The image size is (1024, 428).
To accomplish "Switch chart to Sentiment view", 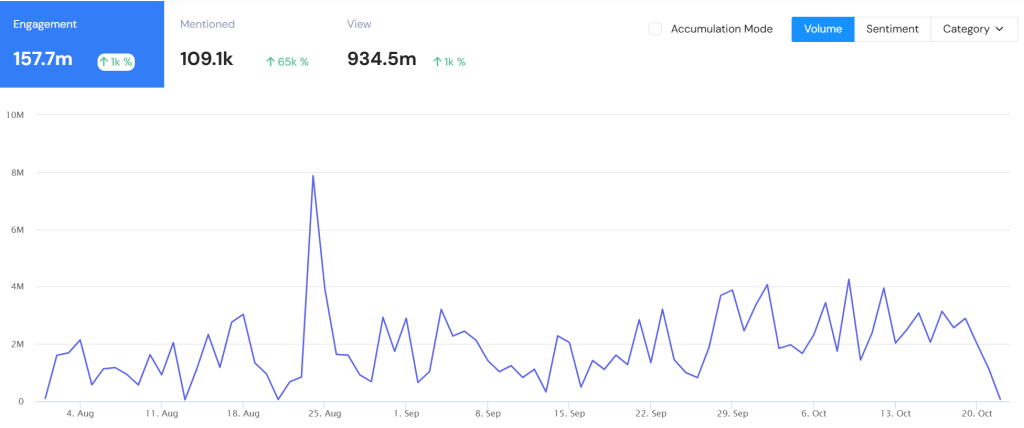I will coord(892,29).
